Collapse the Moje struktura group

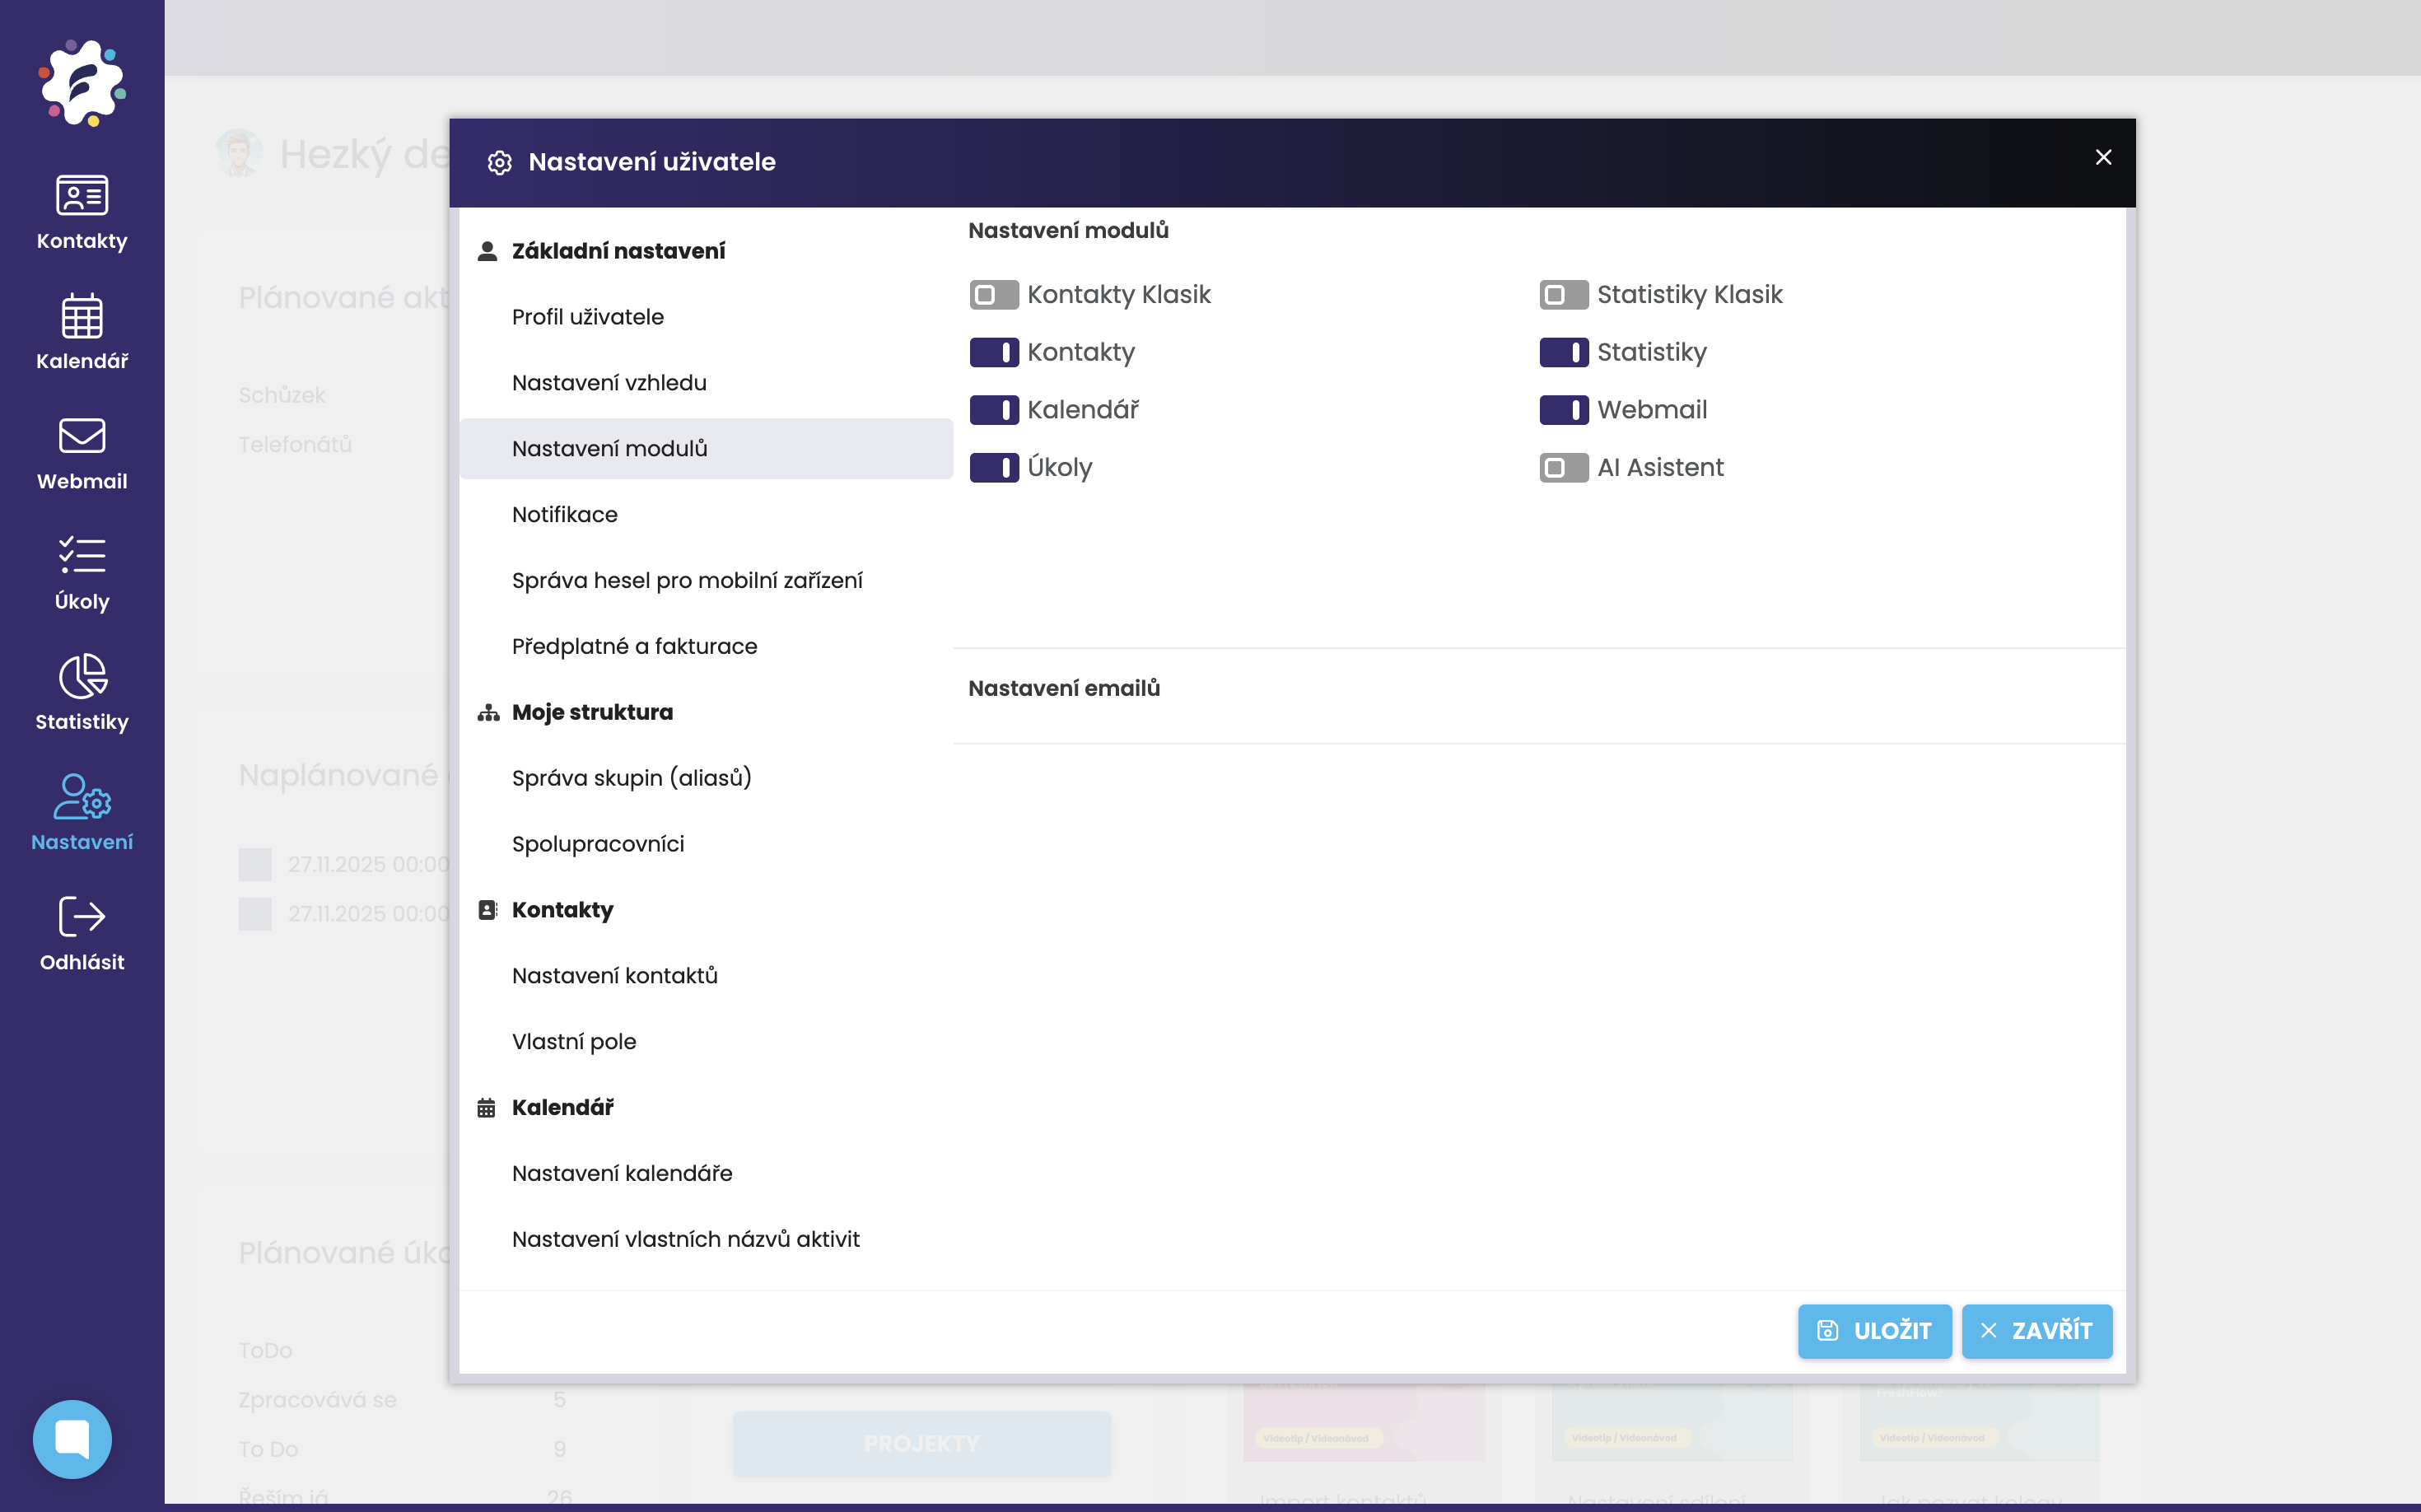(592, 712)
